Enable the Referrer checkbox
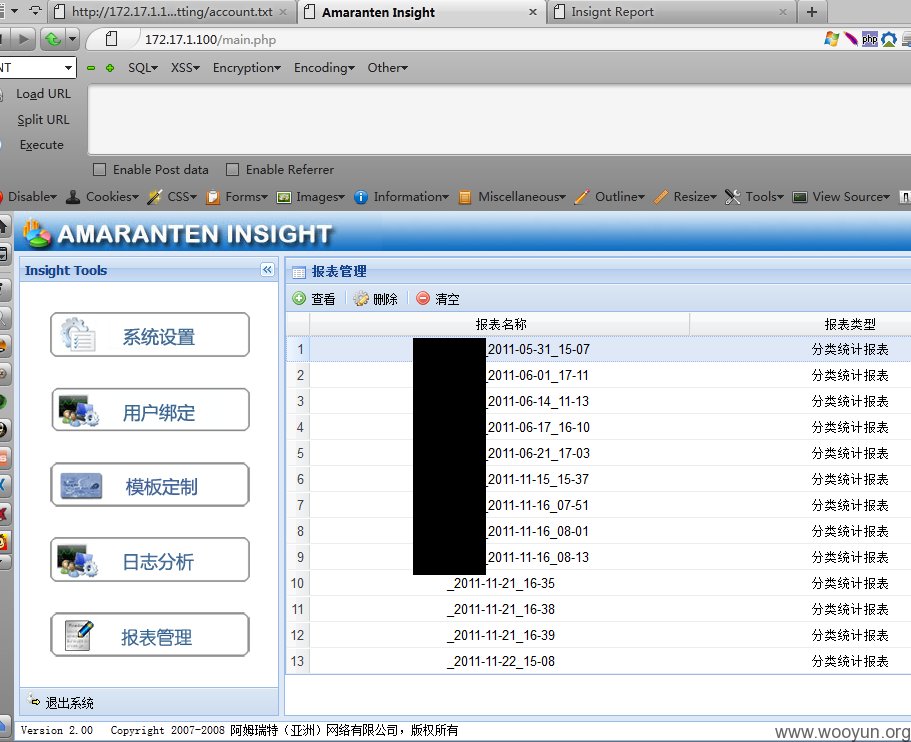911x742 pixels. click(232, 170)
